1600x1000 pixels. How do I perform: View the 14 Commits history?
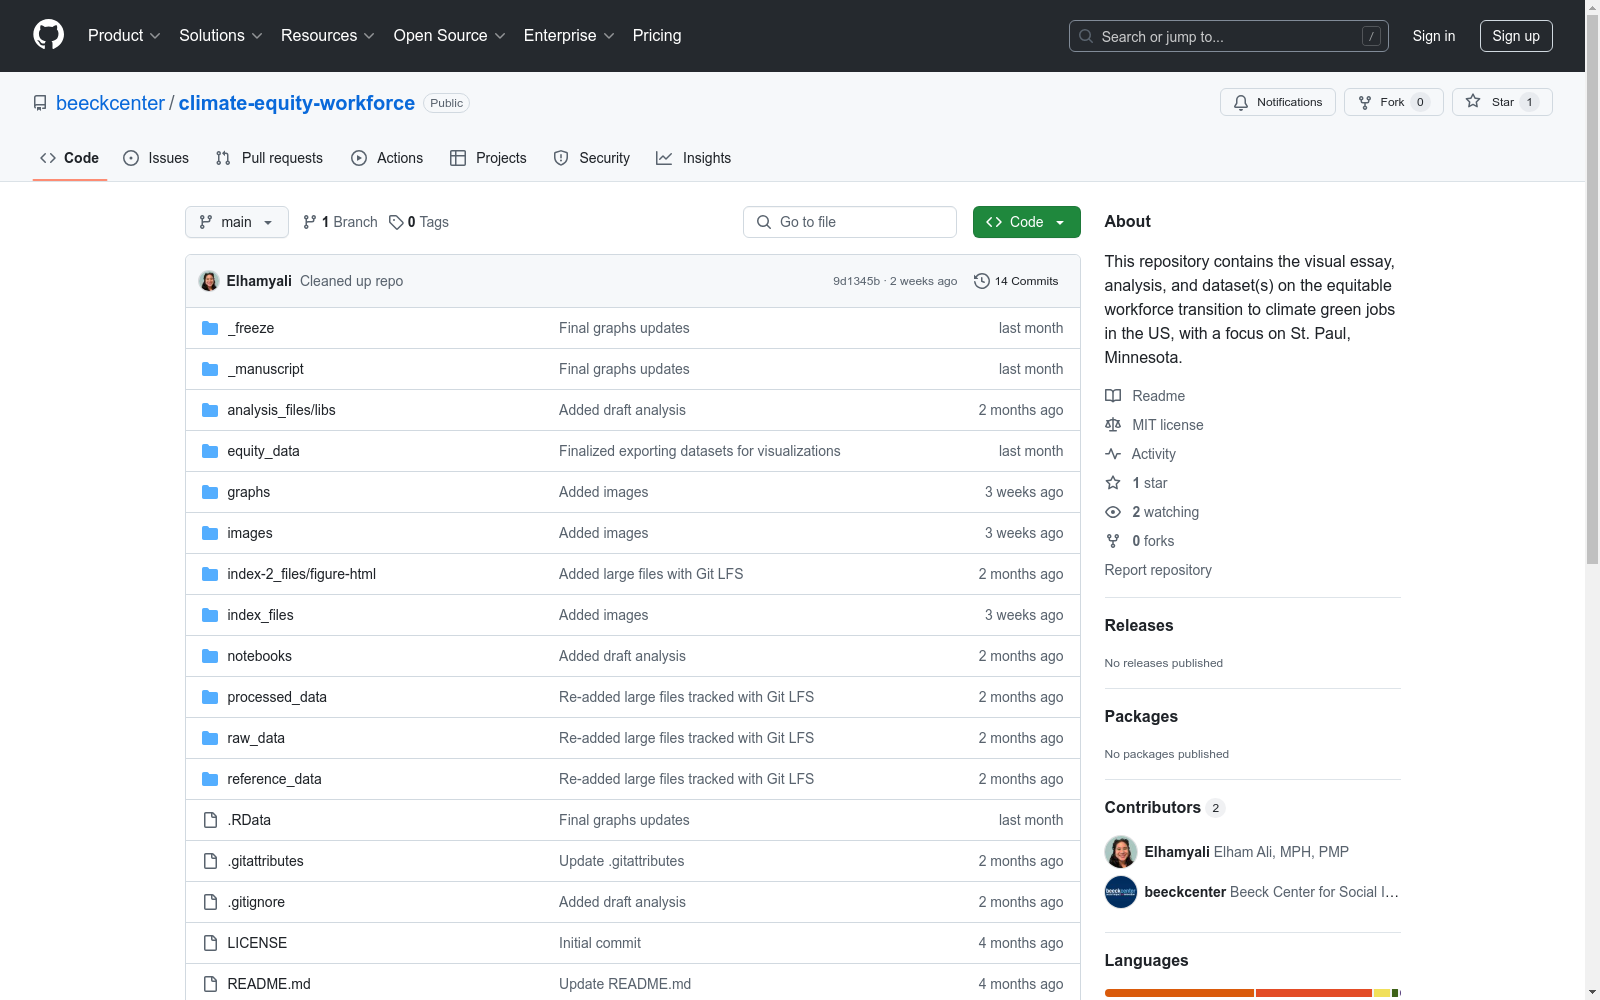1016,281
